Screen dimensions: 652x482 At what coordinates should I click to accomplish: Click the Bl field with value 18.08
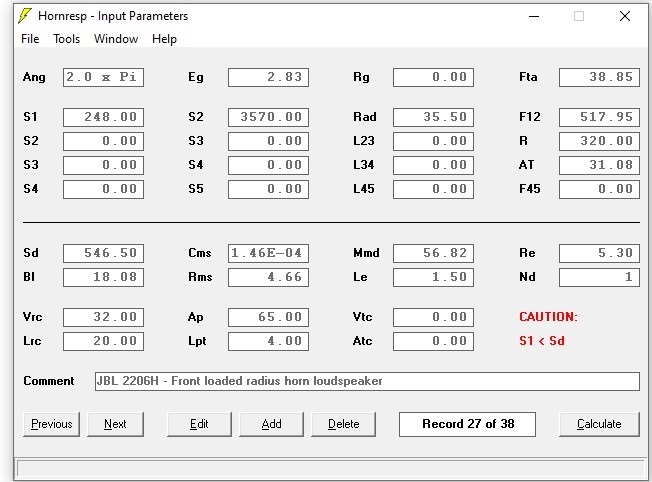point(104,278)
